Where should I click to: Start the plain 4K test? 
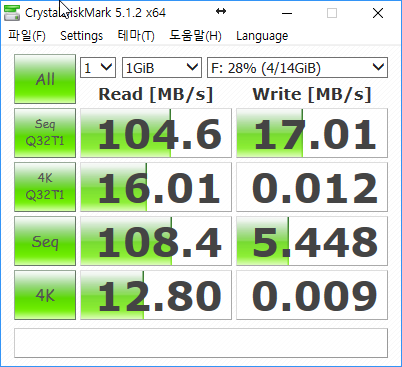click(45, 295)
